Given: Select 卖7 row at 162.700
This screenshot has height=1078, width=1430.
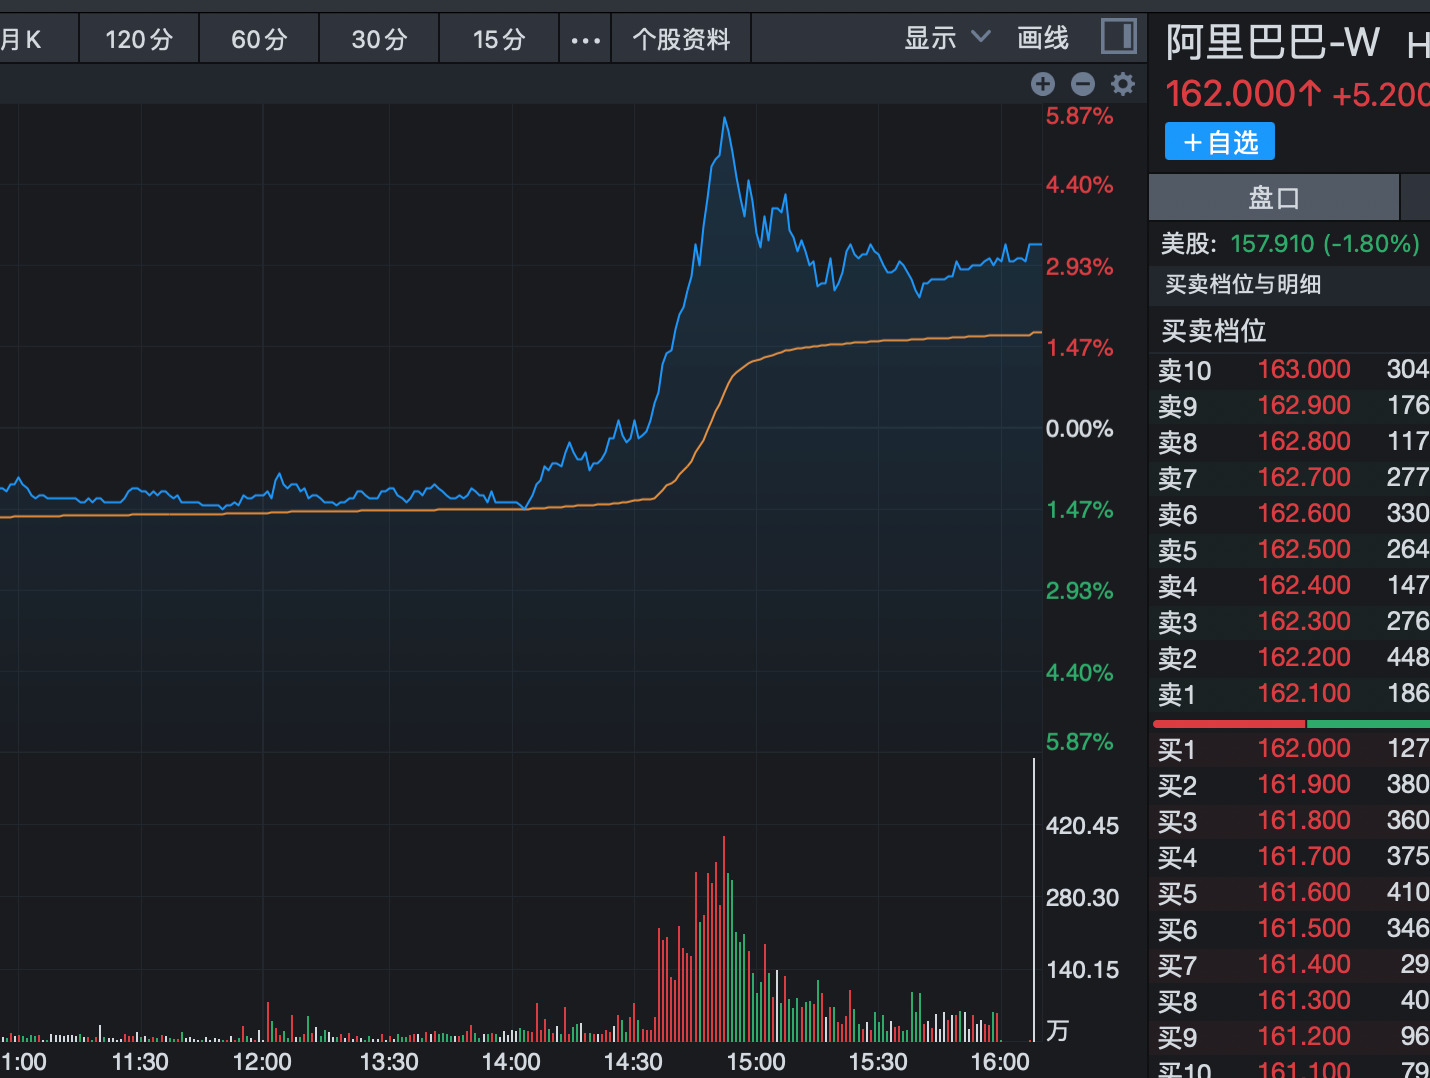Looking at the screenshot, I should 1292,478.
